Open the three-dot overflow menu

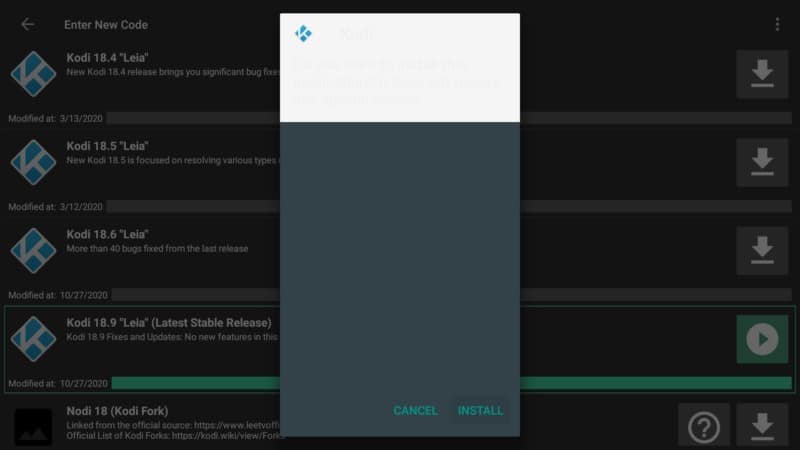click(x=777, y=24)
